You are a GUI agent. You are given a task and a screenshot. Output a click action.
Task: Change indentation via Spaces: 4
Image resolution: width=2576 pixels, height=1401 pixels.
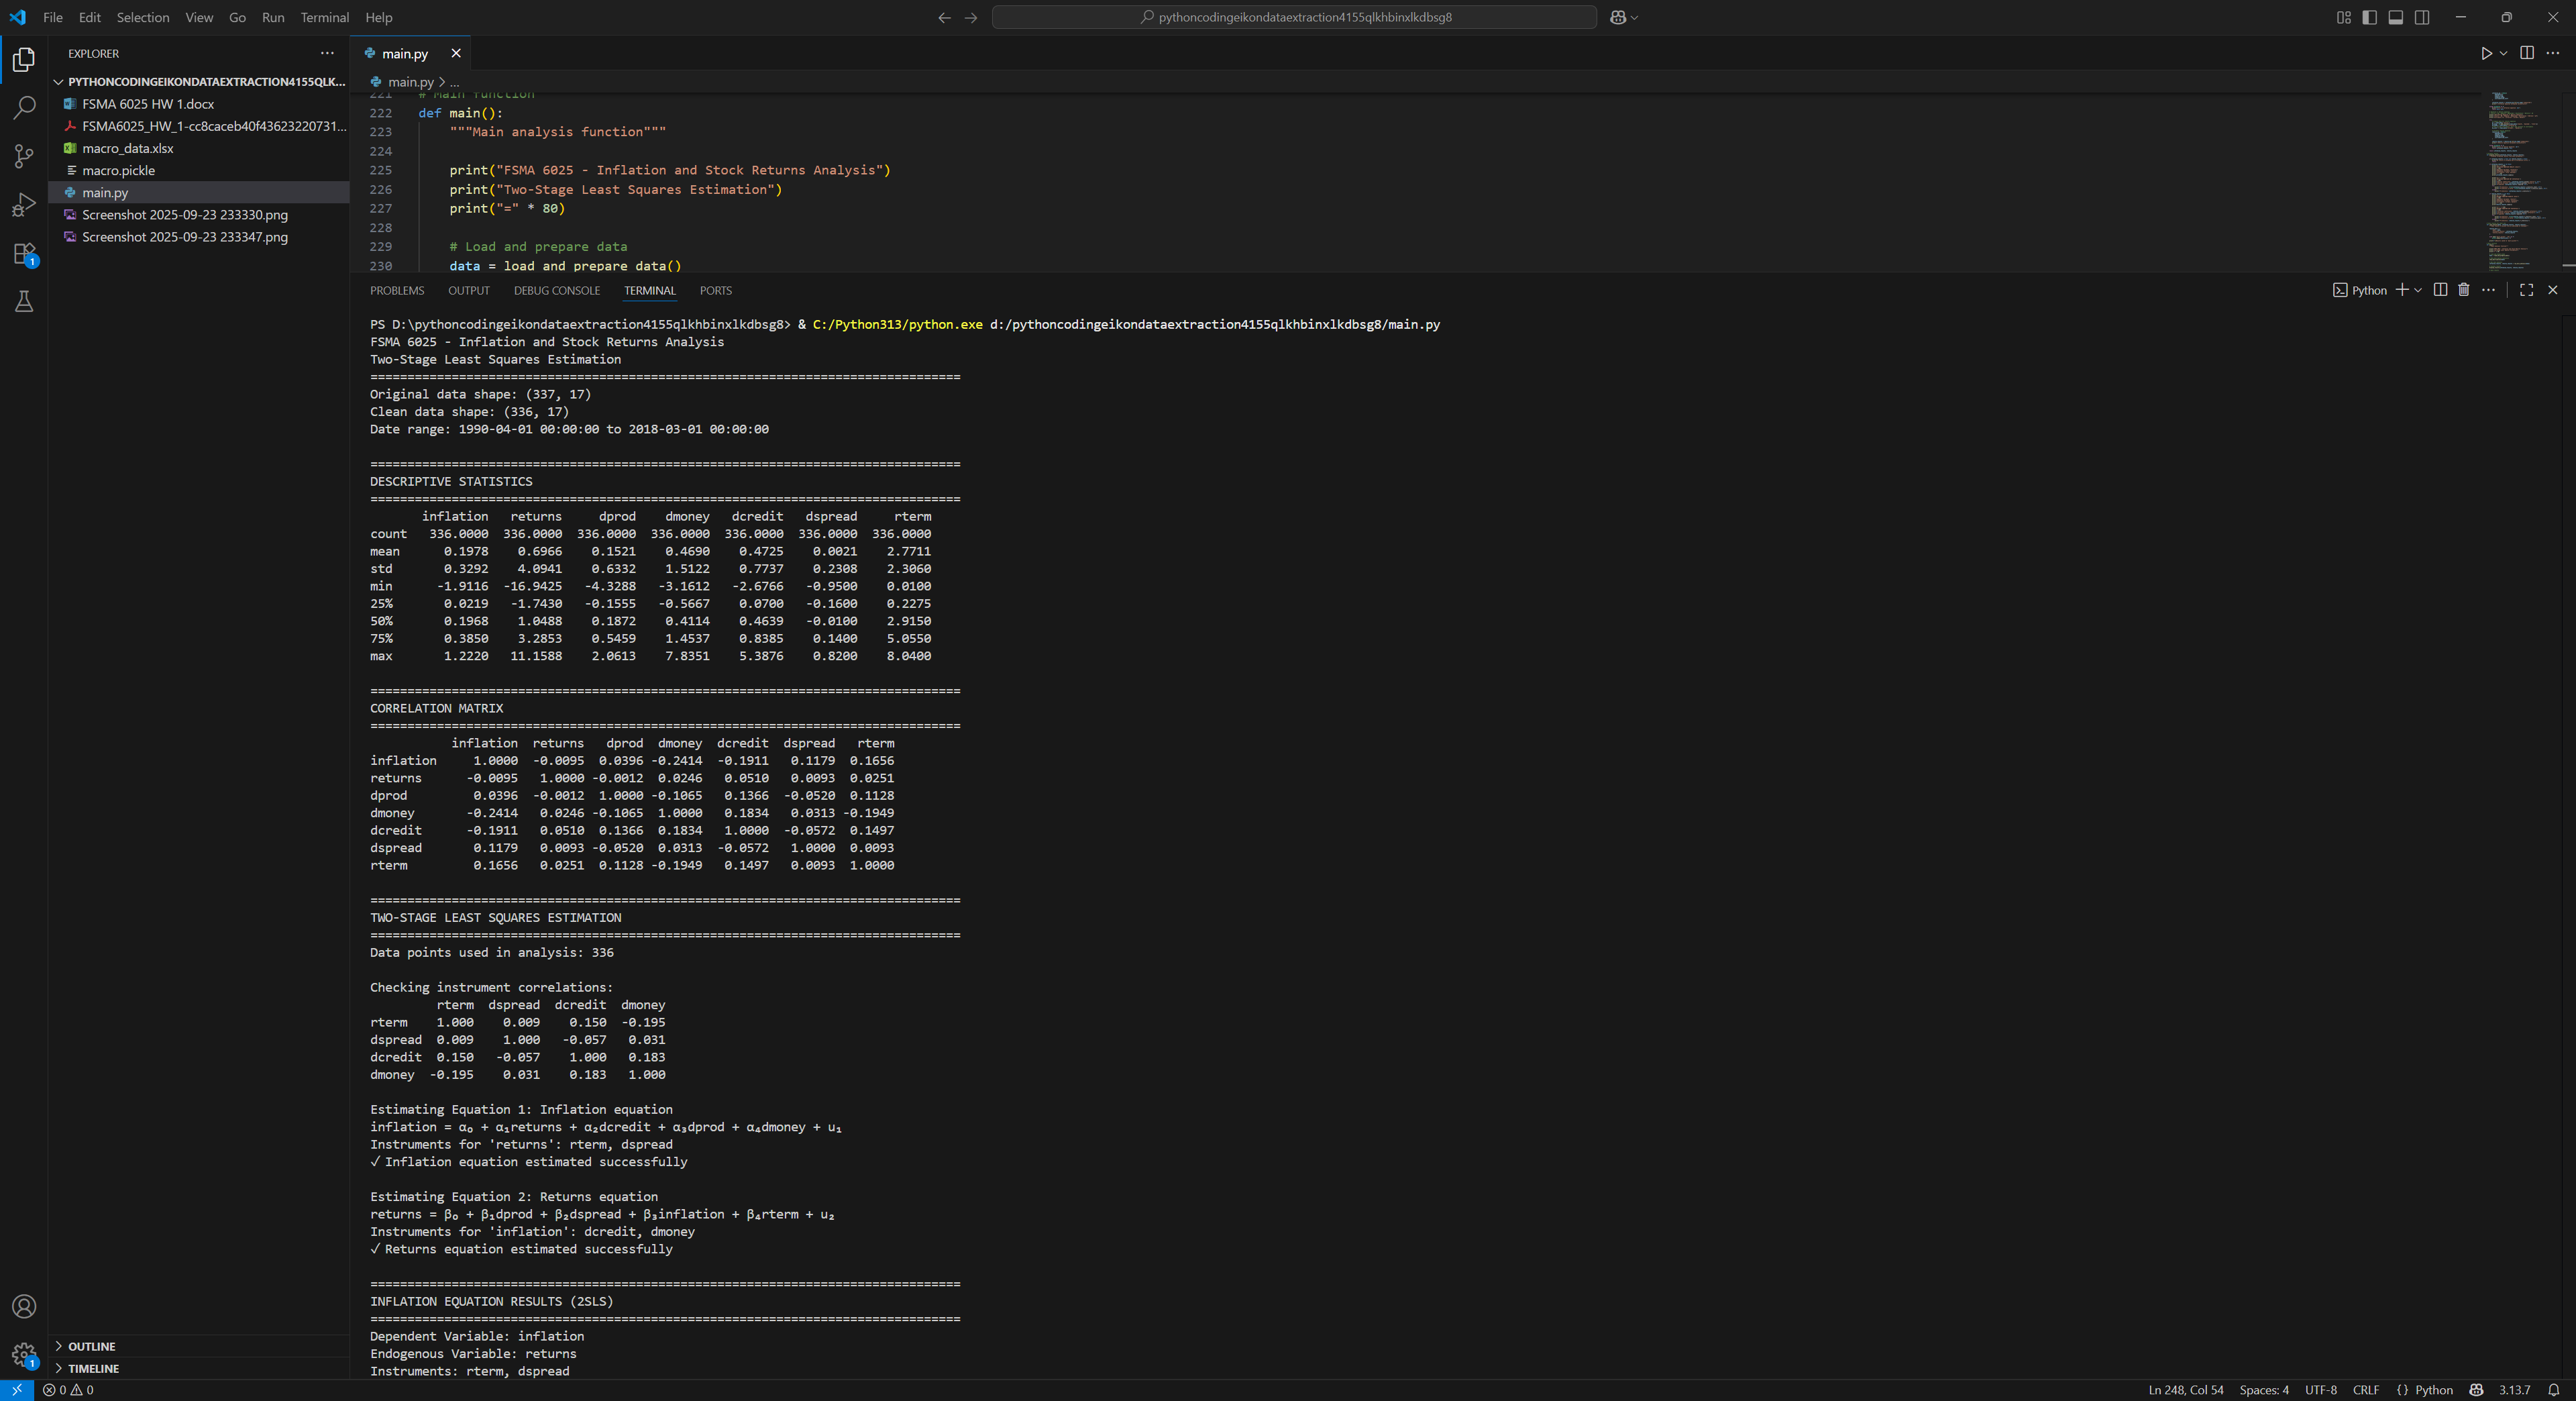click(x=2264, y=1390)
